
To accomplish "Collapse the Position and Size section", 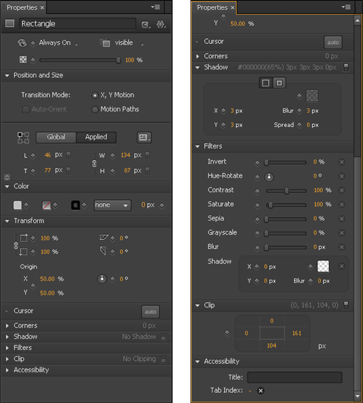I will coord(7,76).
